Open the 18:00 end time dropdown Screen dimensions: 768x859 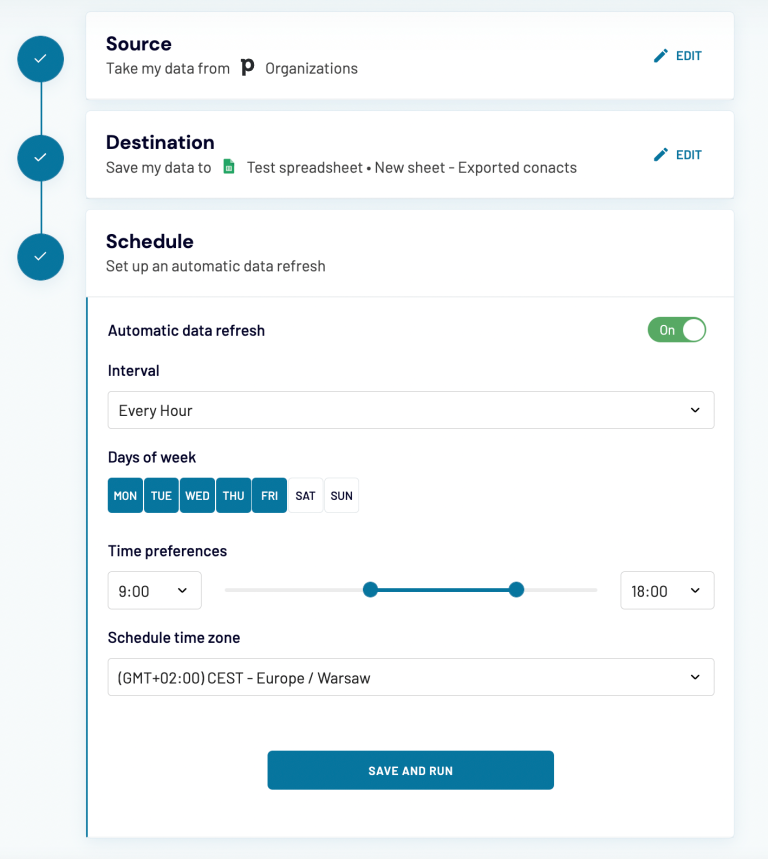point(667,590)
